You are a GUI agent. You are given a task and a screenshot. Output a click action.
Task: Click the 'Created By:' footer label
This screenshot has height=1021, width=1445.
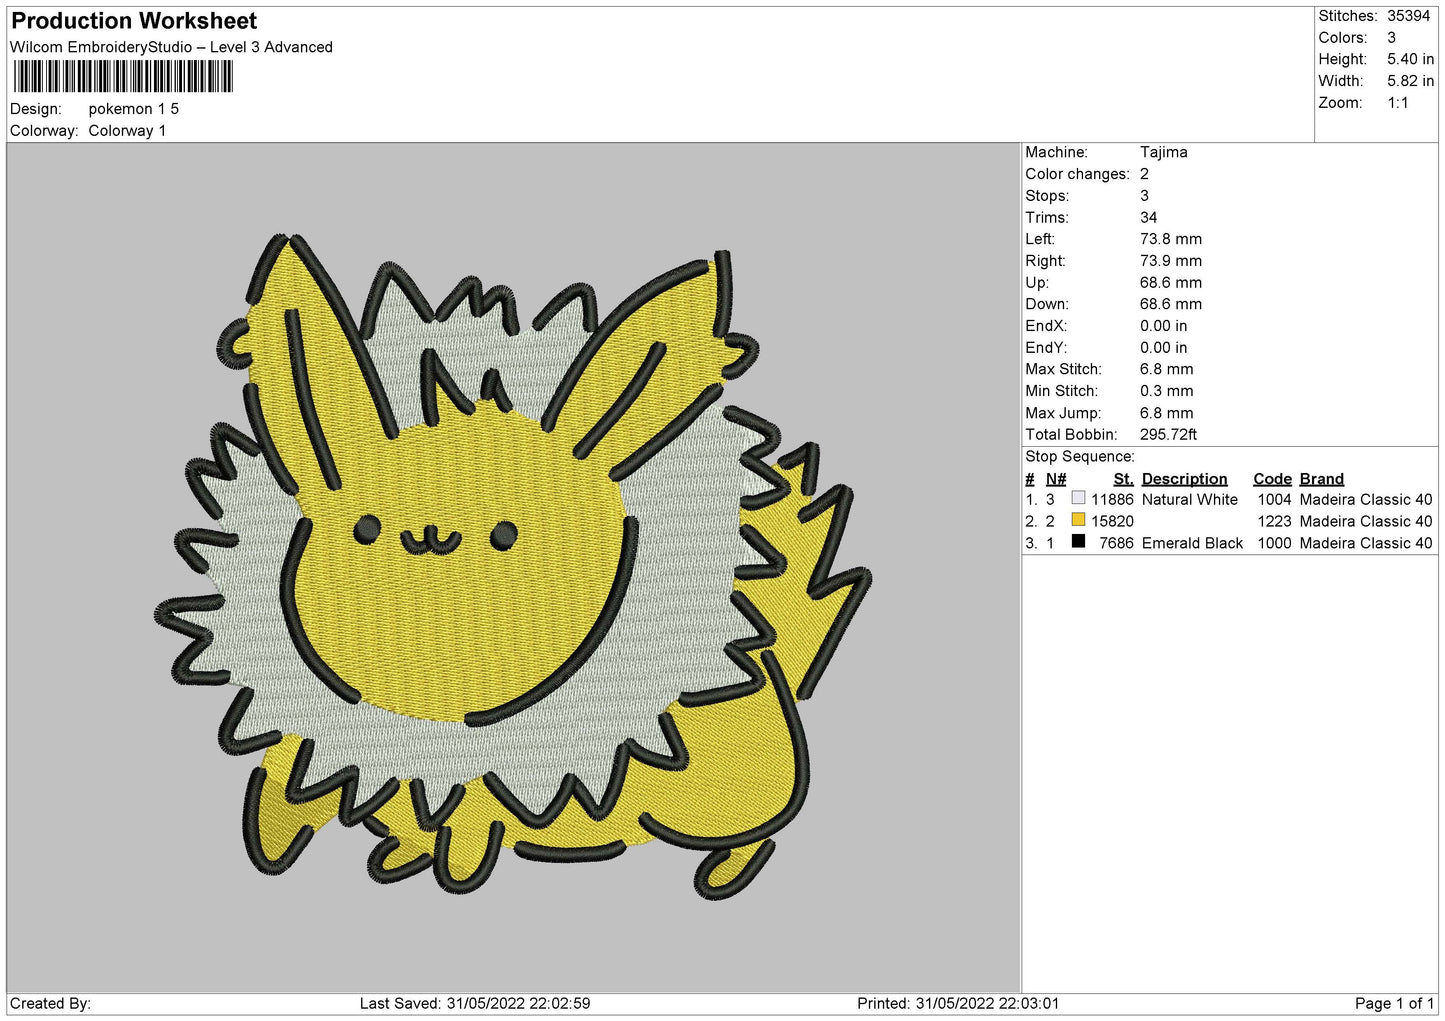(50, 1004)
